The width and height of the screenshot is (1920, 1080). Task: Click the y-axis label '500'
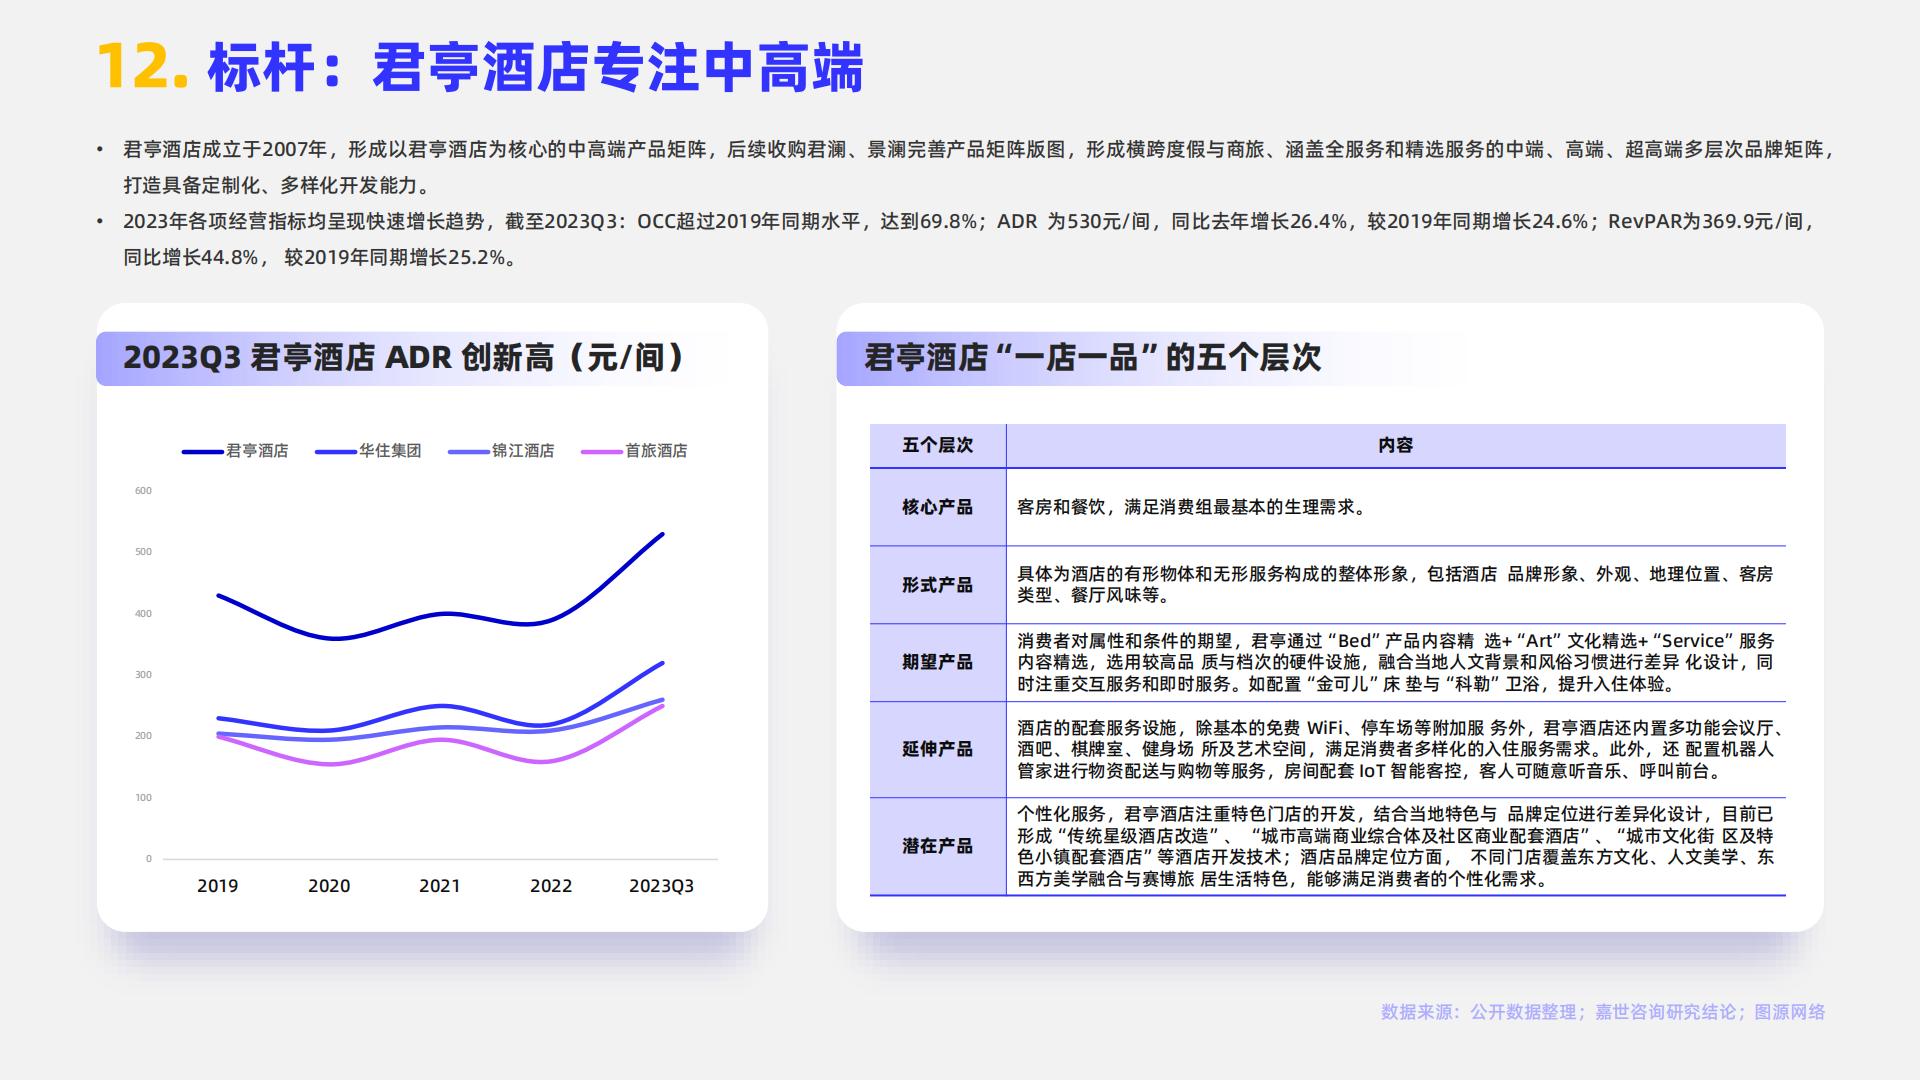tap(143, 552)
